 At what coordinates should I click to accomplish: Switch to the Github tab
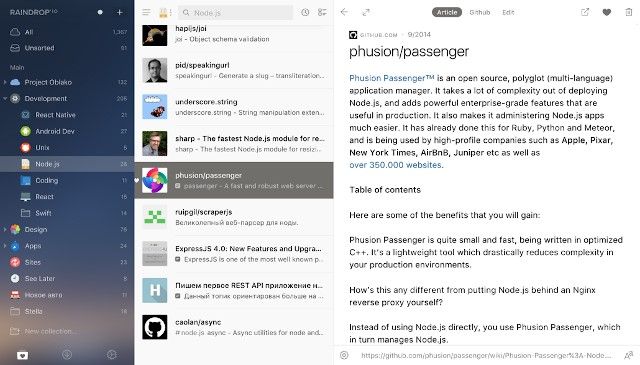pyautogui.click(x=480, y=12)
